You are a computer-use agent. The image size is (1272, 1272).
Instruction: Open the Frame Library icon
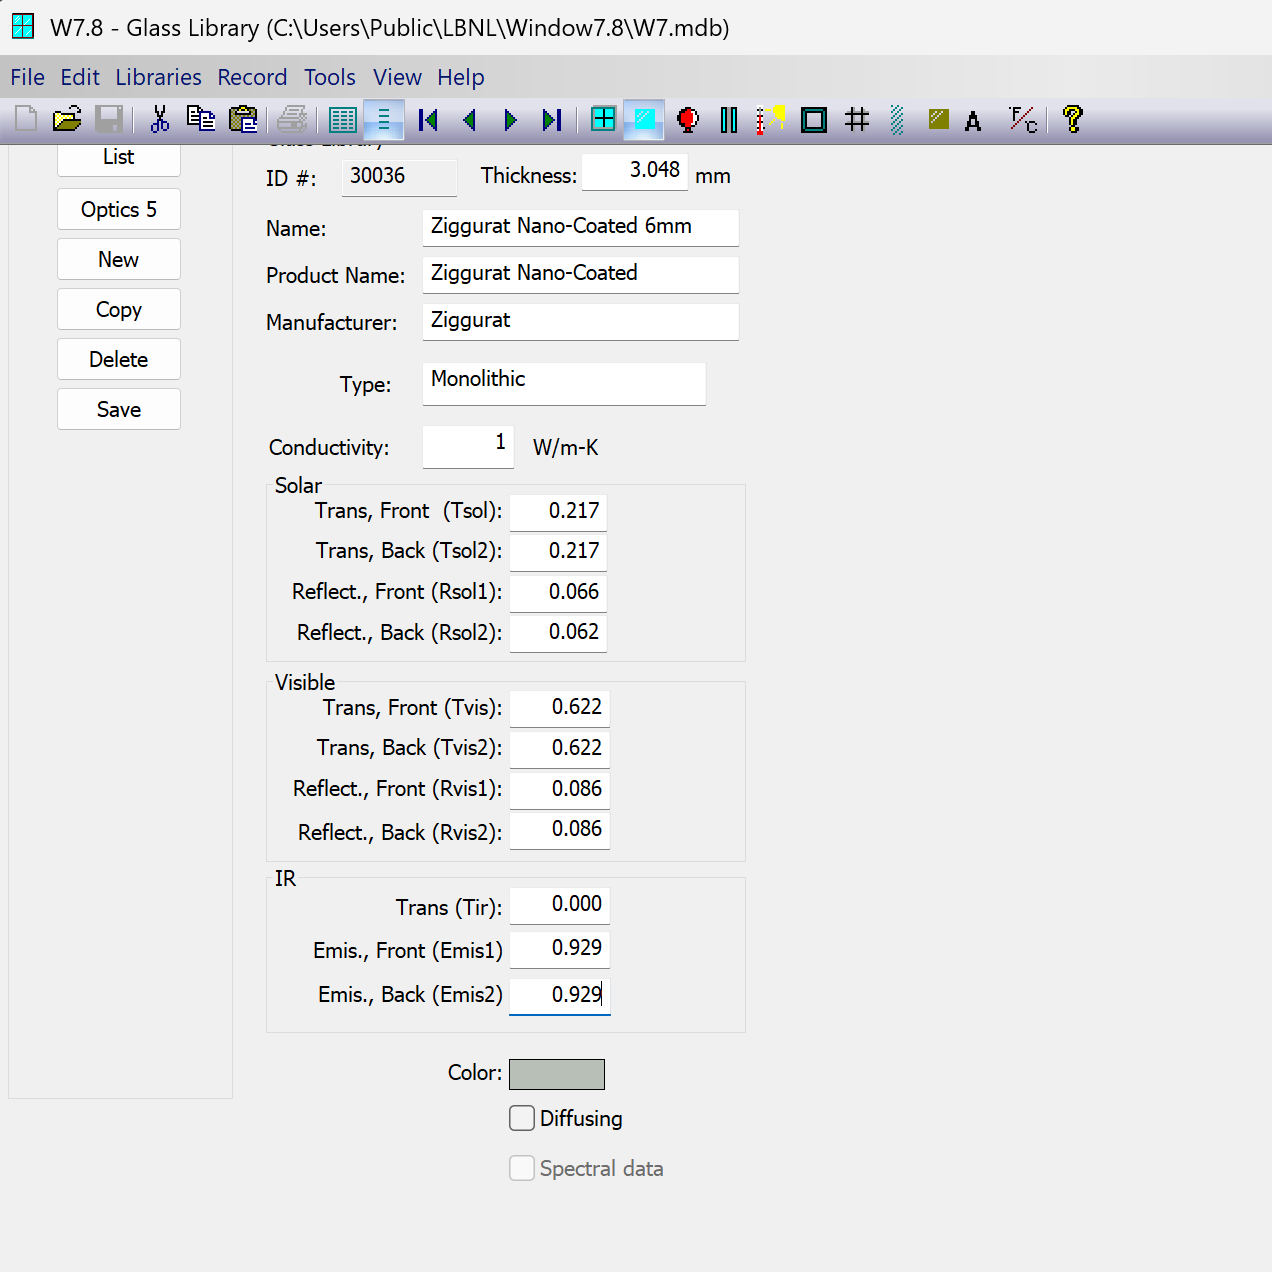click(814, 120)
